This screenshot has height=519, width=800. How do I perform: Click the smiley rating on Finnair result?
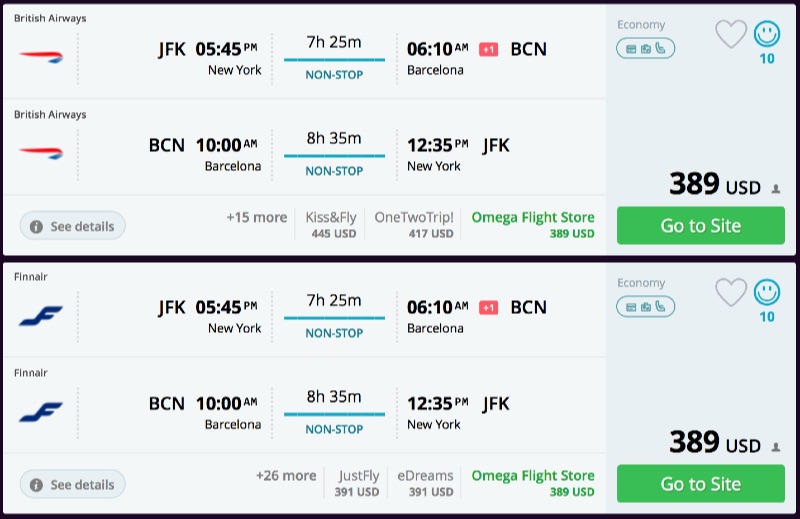pos(767,293)
